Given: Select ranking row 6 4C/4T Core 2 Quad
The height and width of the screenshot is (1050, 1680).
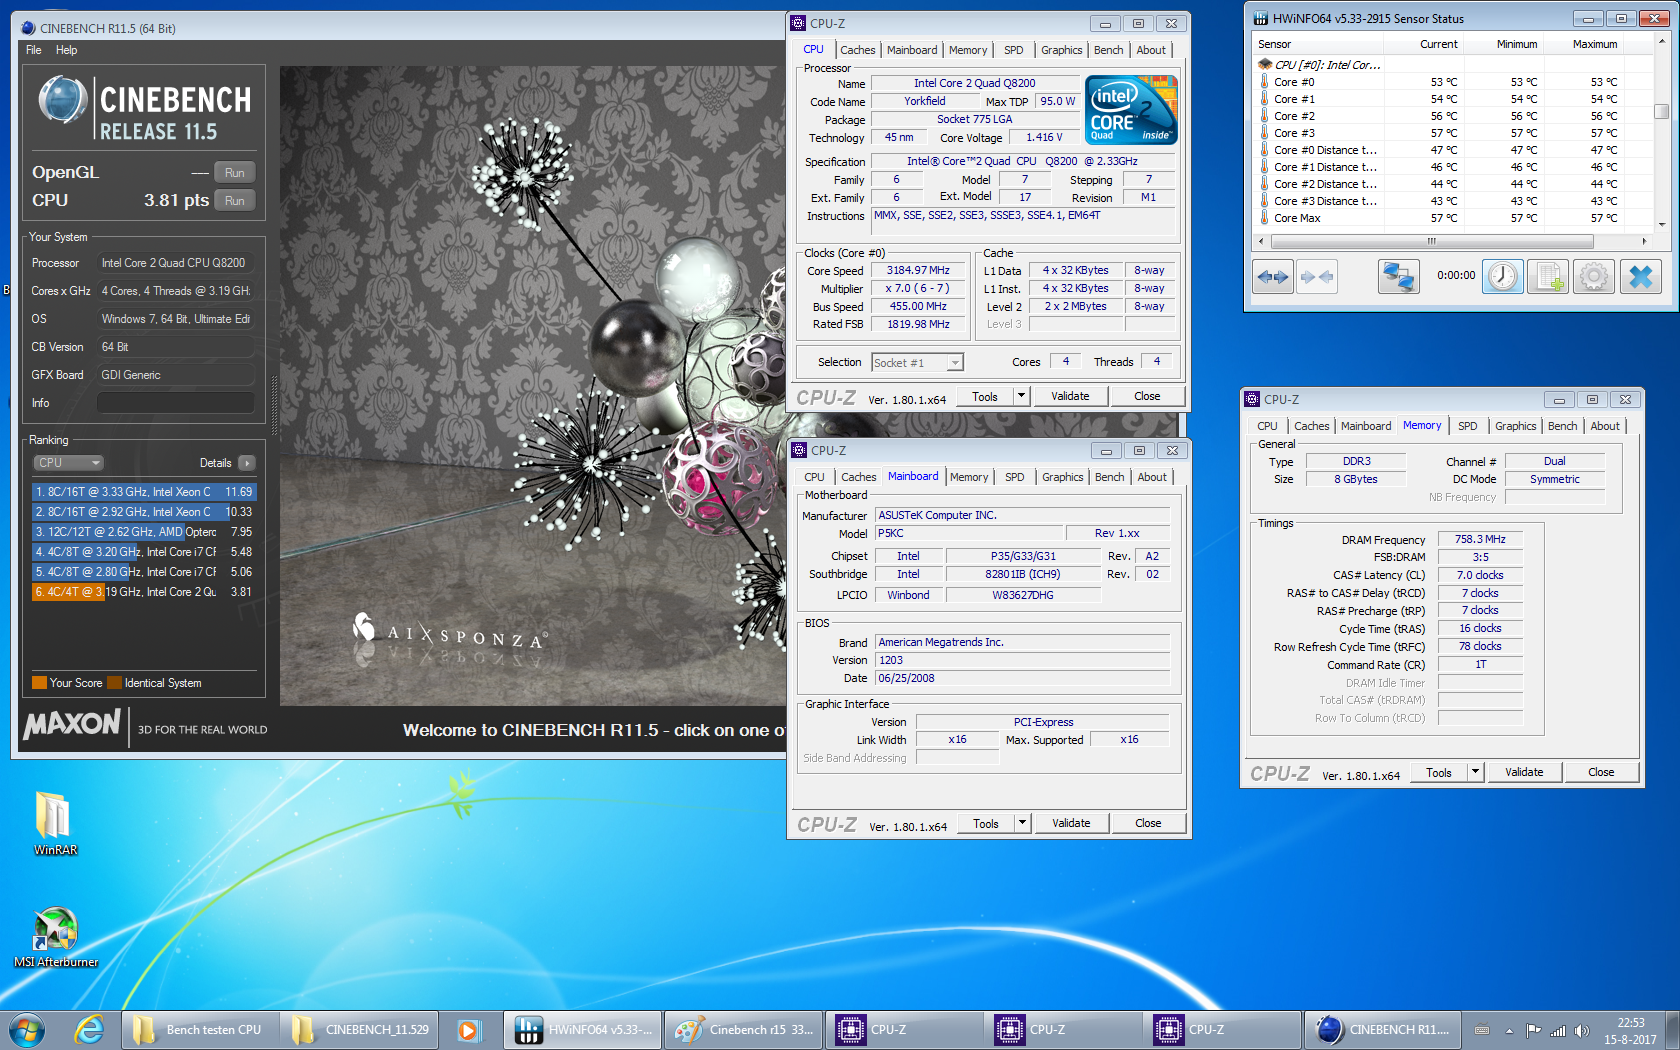Looking at the screenshot, I should tap(144, 592).
